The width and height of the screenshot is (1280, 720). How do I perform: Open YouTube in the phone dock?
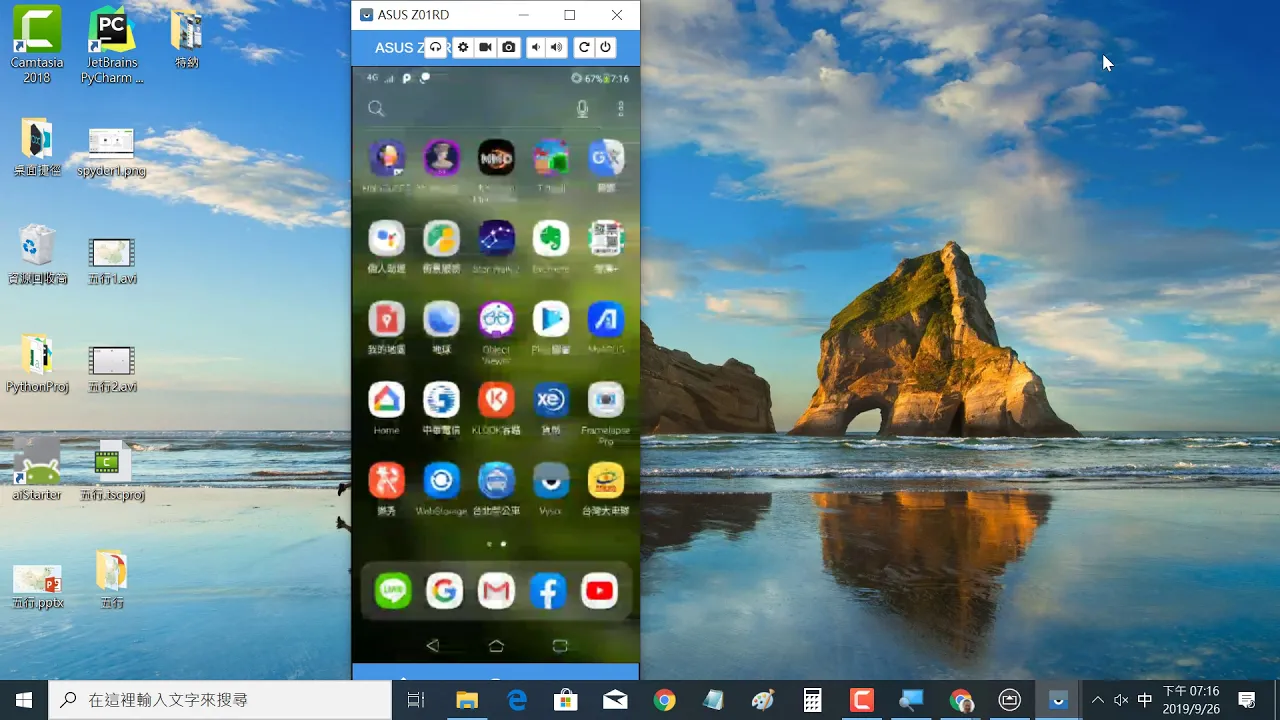(x=599, y=591)
